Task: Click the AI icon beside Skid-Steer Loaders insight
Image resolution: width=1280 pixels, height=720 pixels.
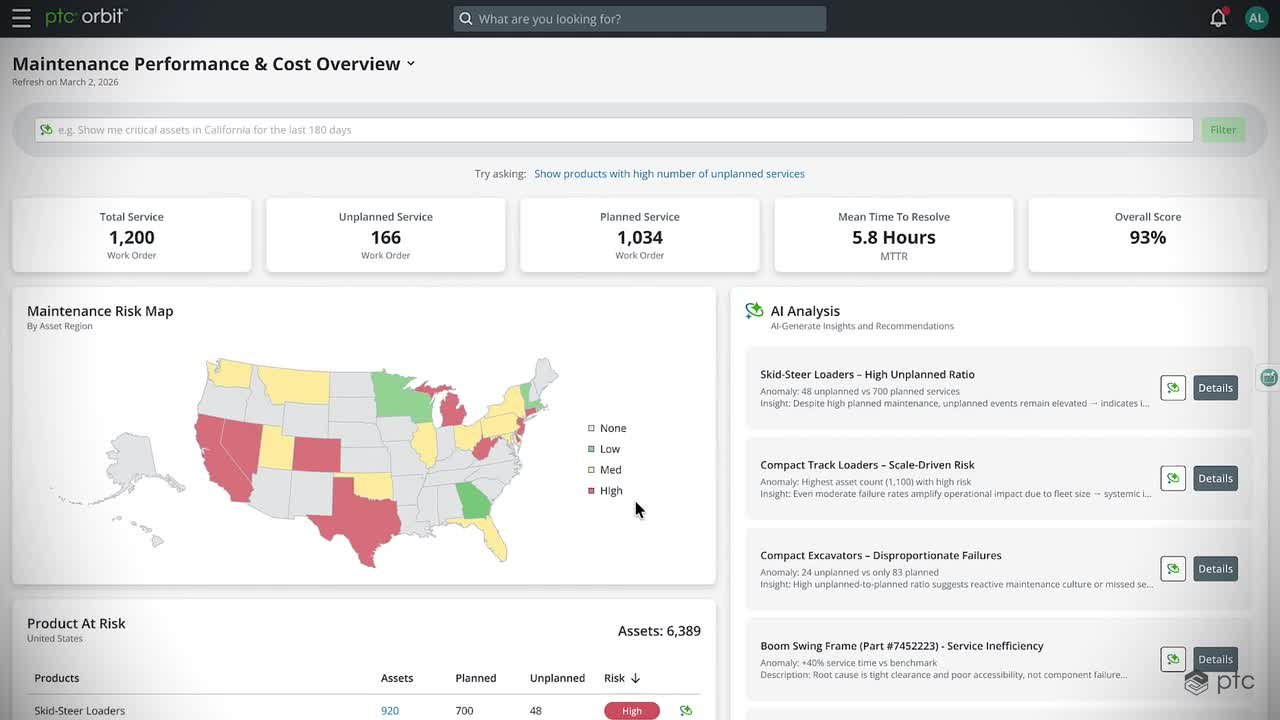Action: pos(1173,388)
